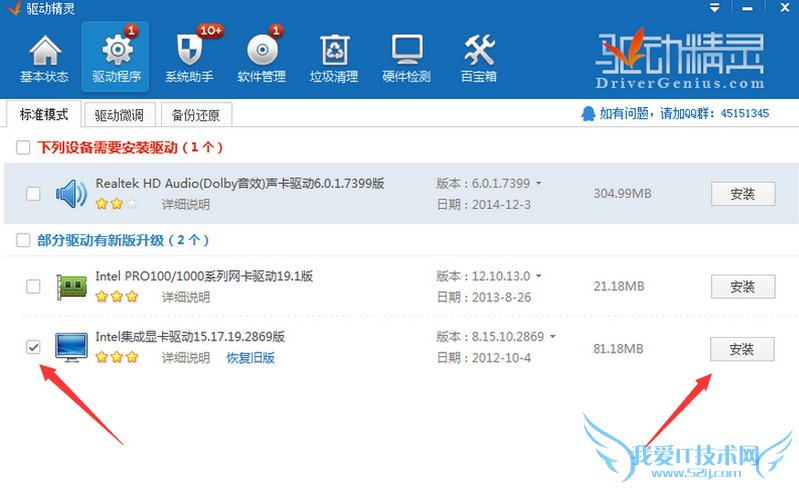799x488 pixels.
Task: Check the Realtek HD Audio driver checkbox
Action: 33,194
